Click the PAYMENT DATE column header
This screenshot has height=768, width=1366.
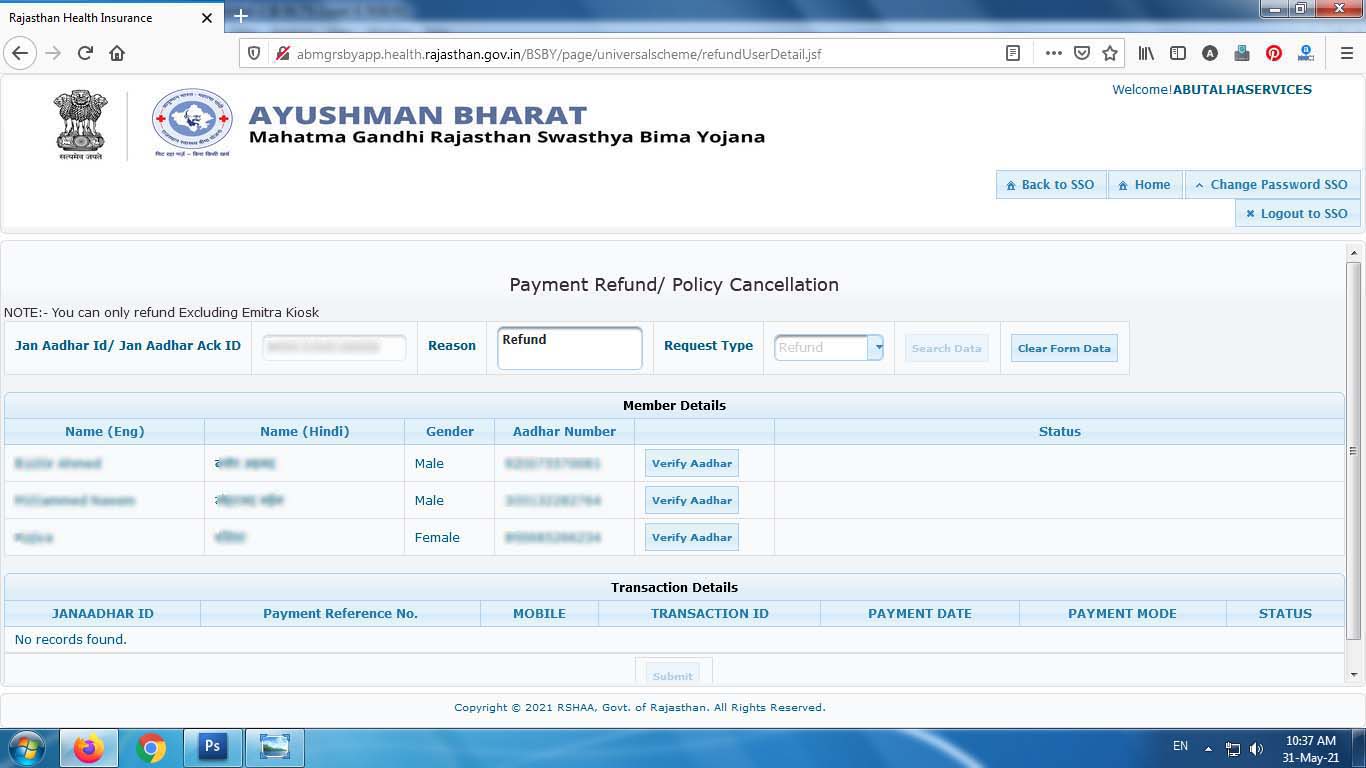tap(920, 613)
